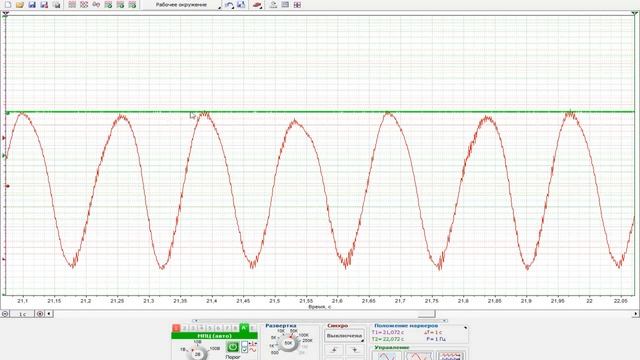
Task: Click second green-marked table toolbar icon
Action: click(120, 5)
